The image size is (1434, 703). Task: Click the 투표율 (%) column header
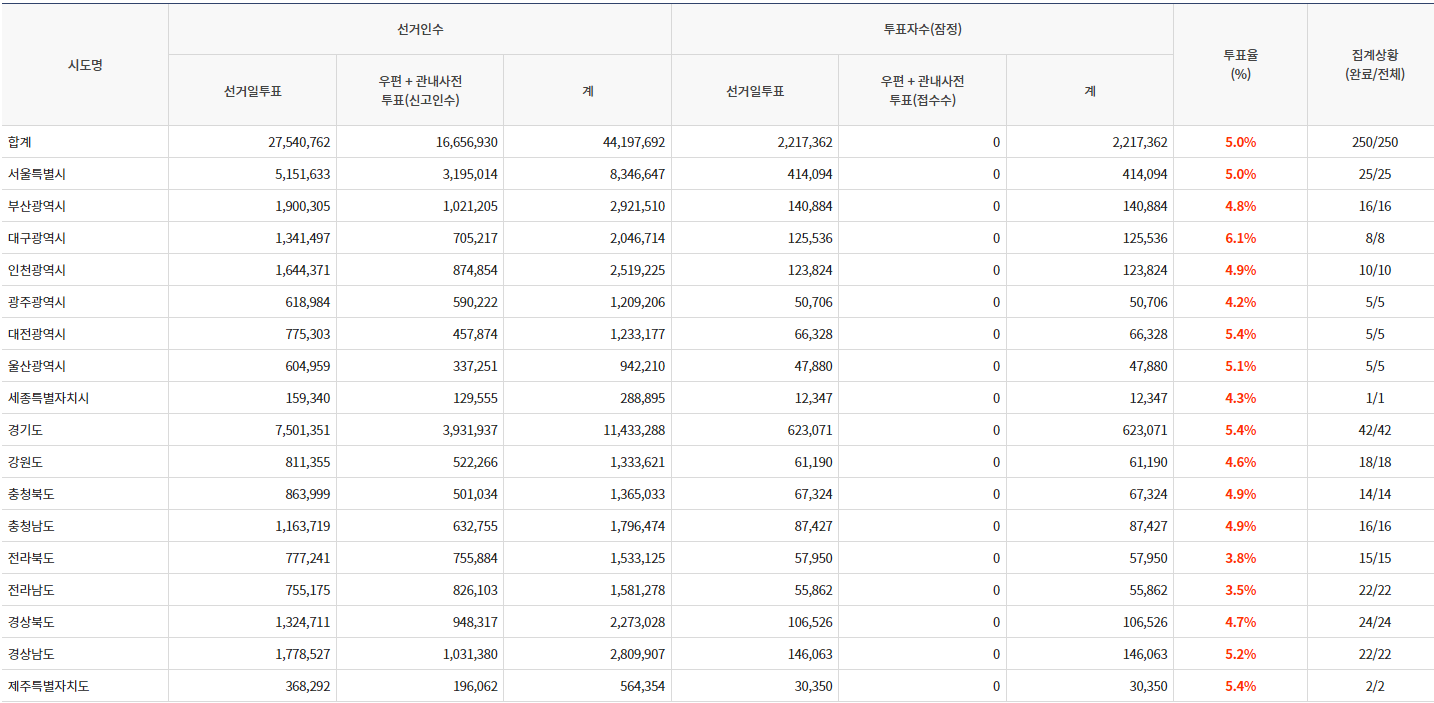coord(1240,65)
